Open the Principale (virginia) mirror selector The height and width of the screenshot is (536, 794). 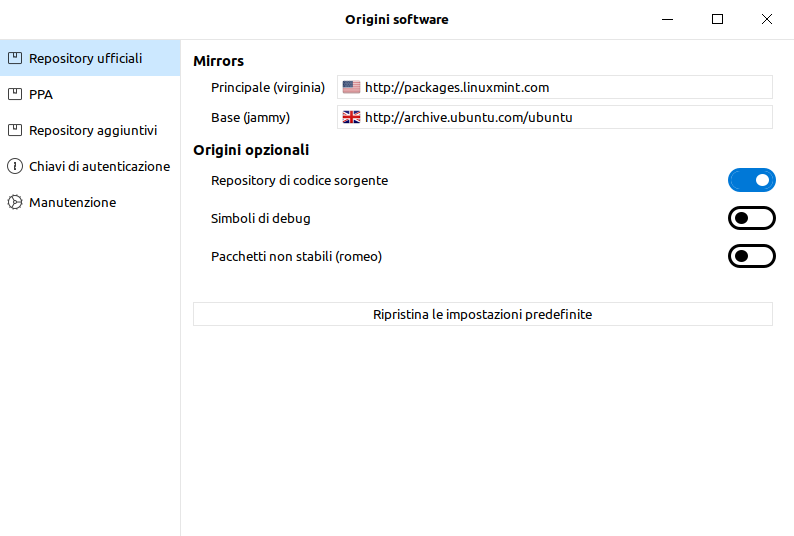pyautogui.click(x=555, y=88)
